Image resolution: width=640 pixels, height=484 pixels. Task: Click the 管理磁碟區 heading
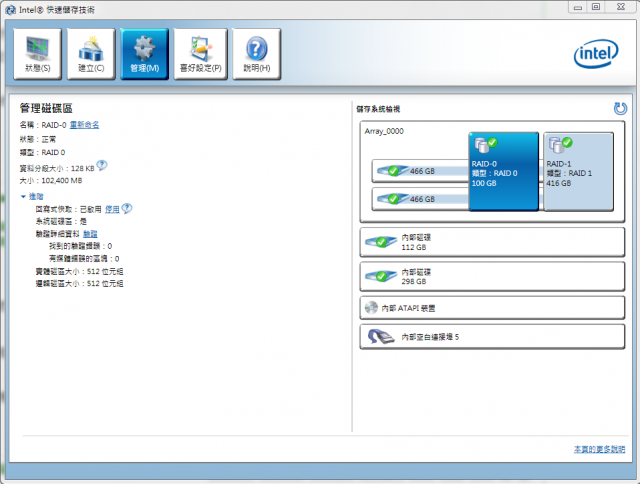(x=46, y=108)
